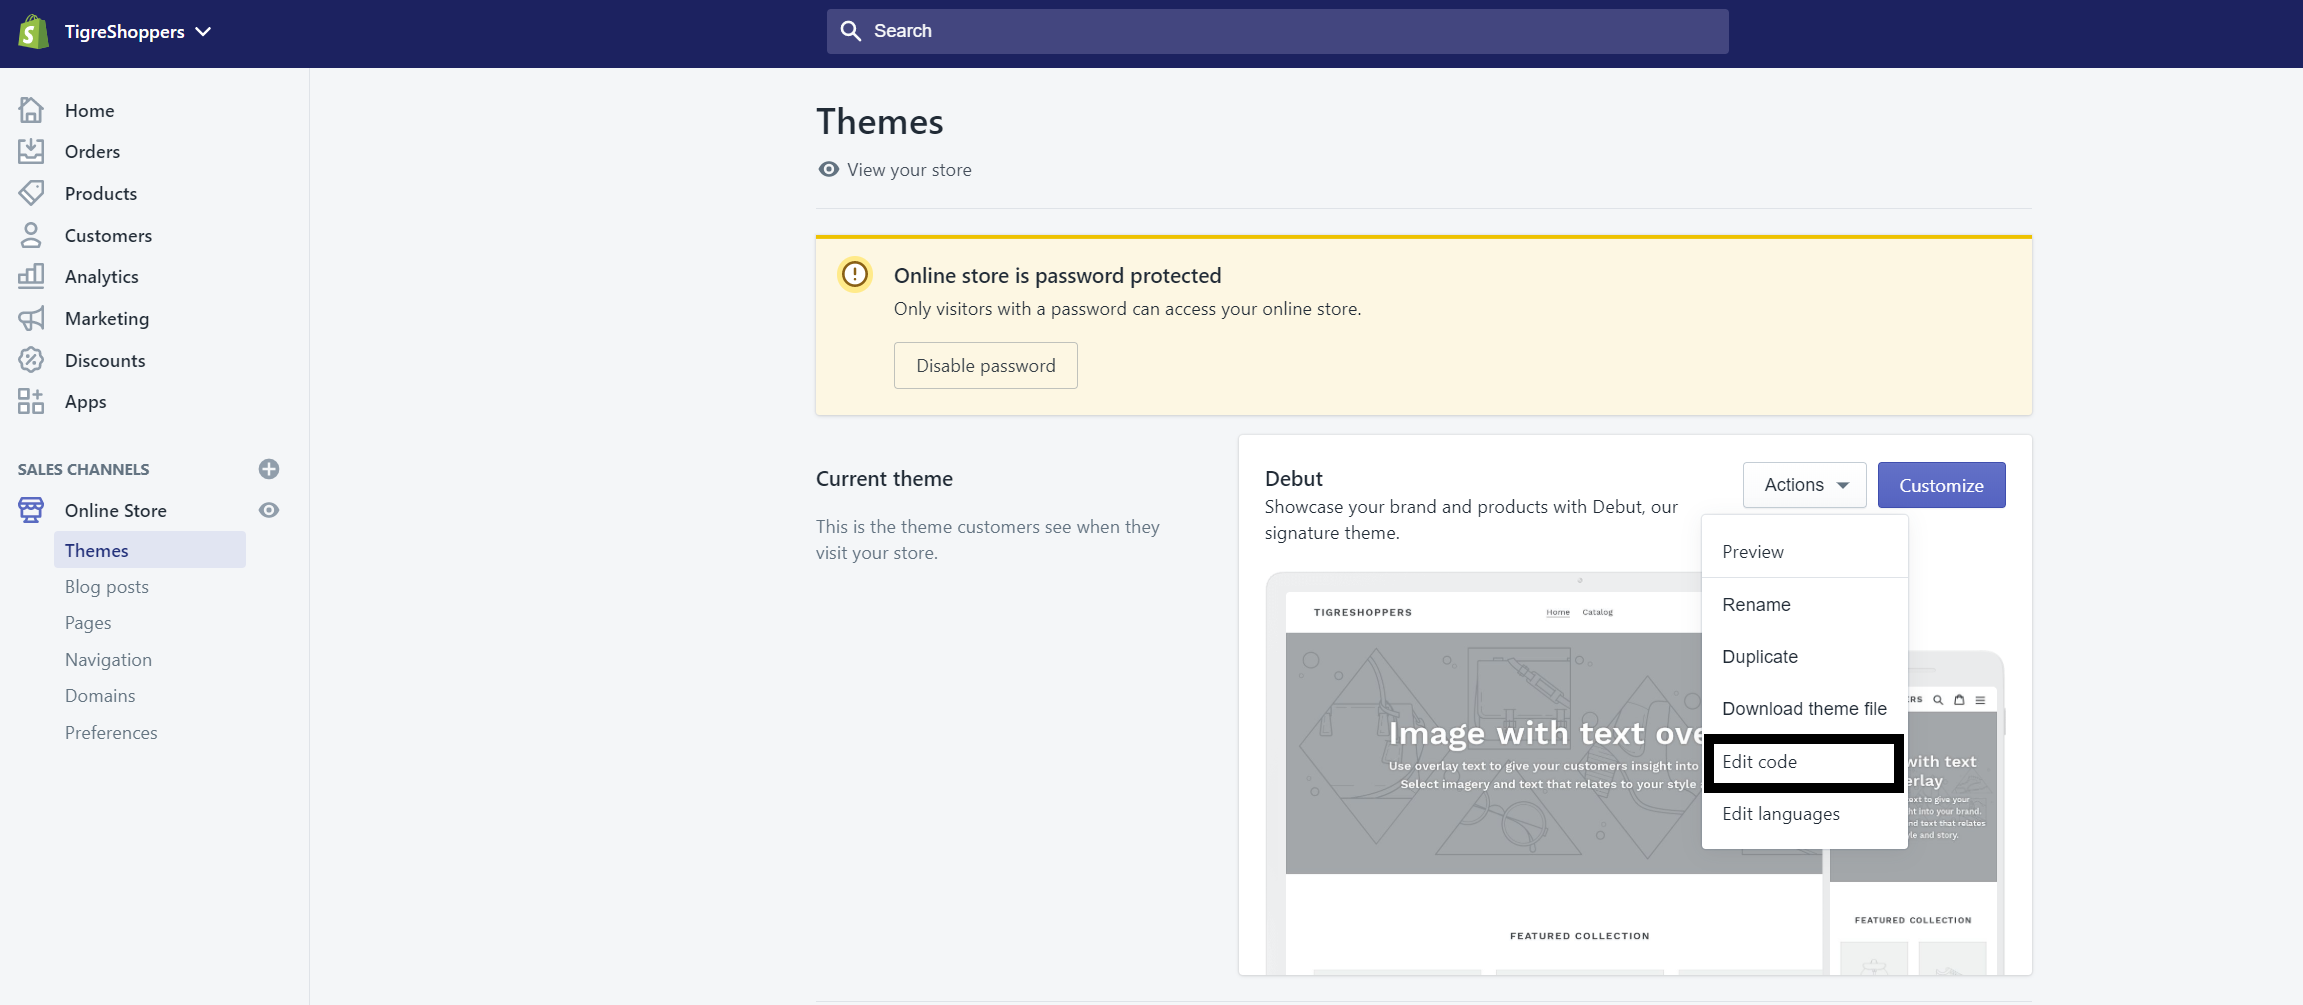
Task: Choose Edit code from the Actions menu
Action: 1759,761
